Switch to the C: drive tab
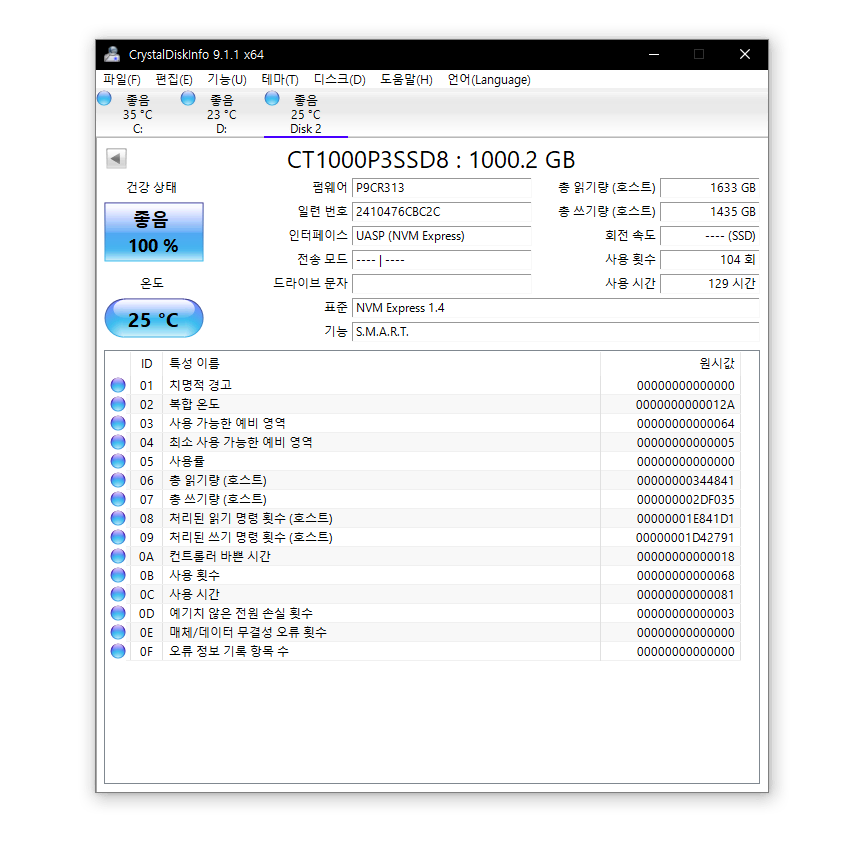The width and height of the screenshot is (860, 860). point(138,114)
